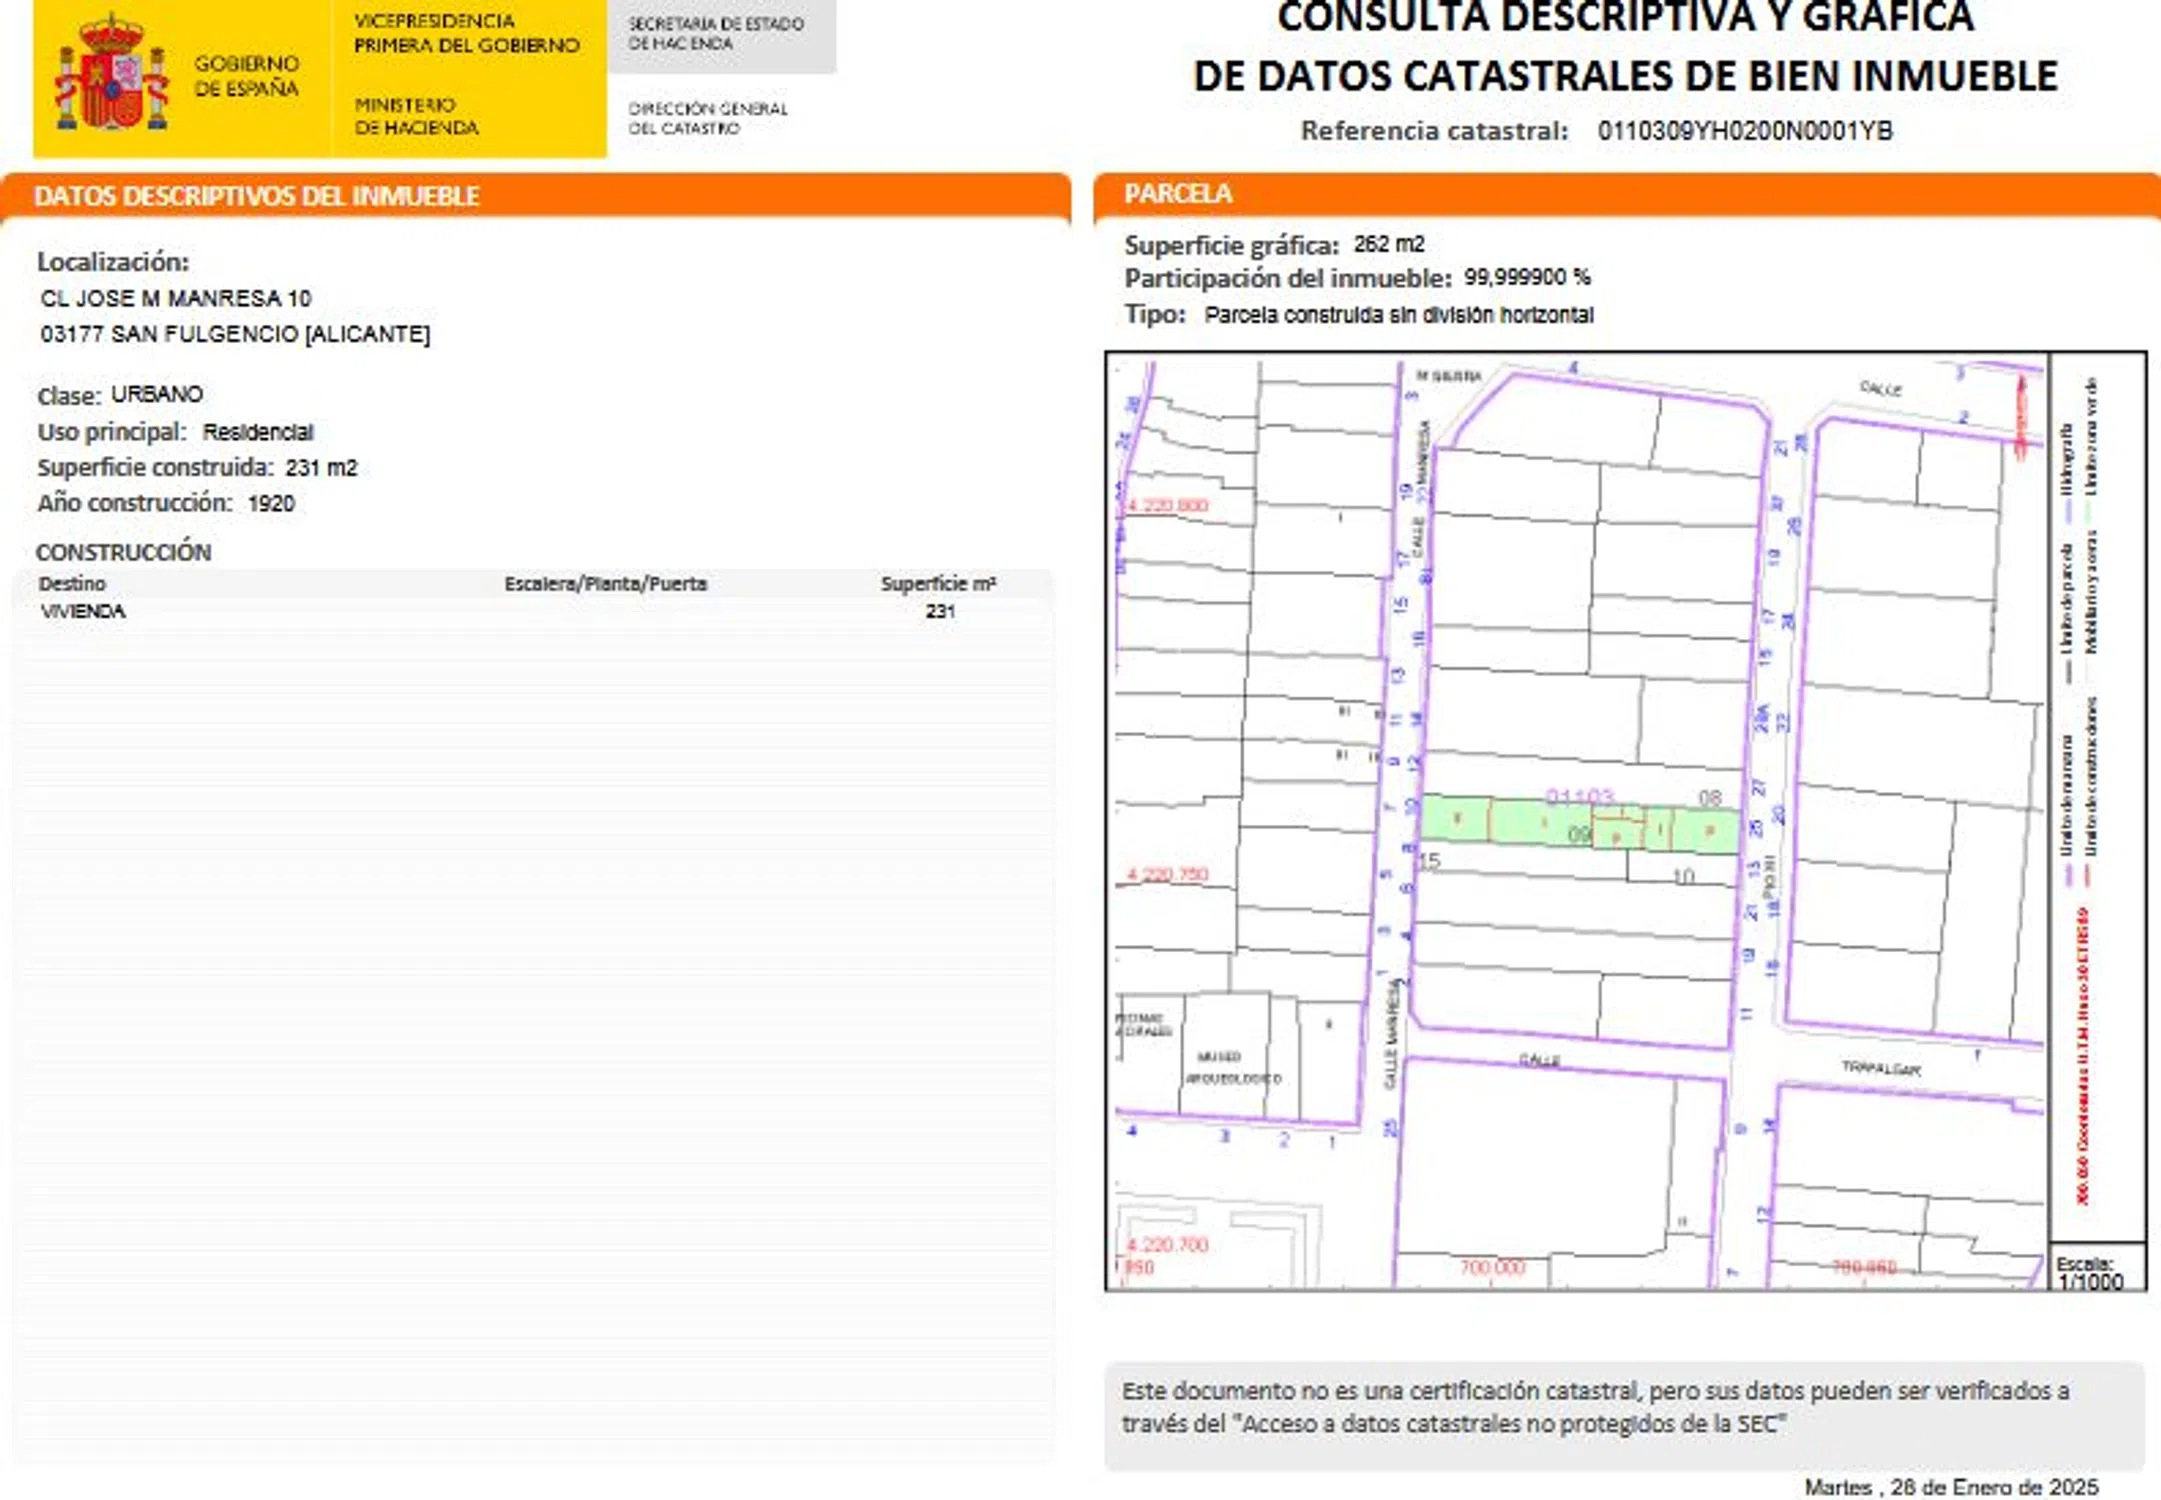Click the catastral reference 0110309YH0200N0001YB
The width and height of the screenshot is (2161, 1500).
click(1744, 131)
